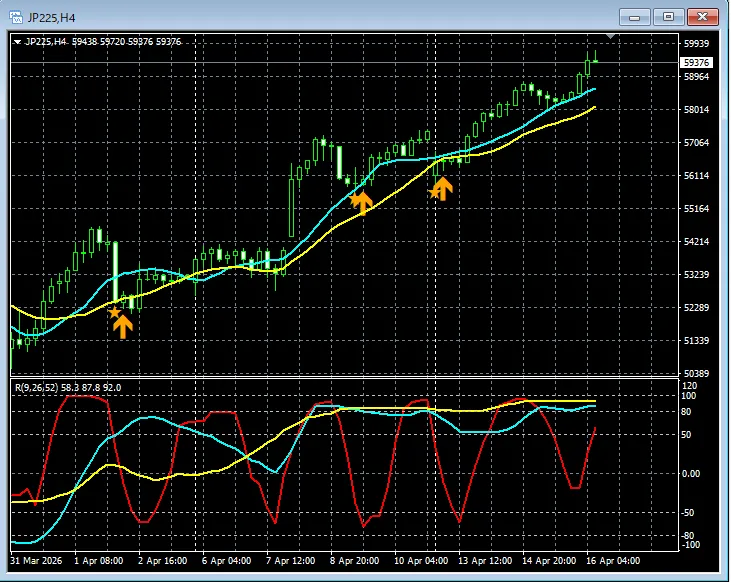731x582 pixels.
Task: Click the 120 level on the indicator scale
Action: click(x=689, y=386)
